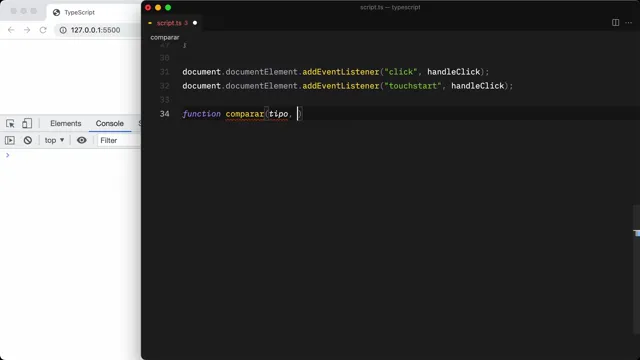Open the Console tab in DevTools
640x360 pixels.
(x=110, y=123)
